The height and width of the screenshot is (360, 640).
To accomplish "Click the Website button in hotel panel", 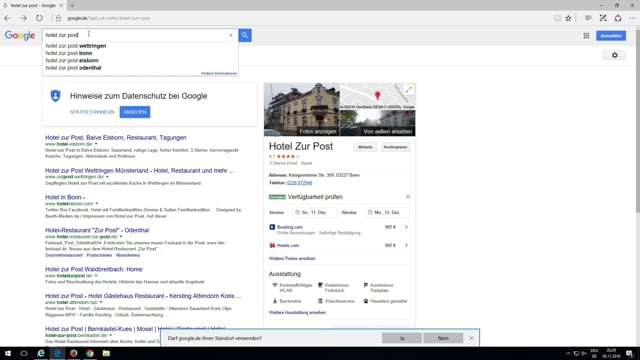I will pos(365,147).
